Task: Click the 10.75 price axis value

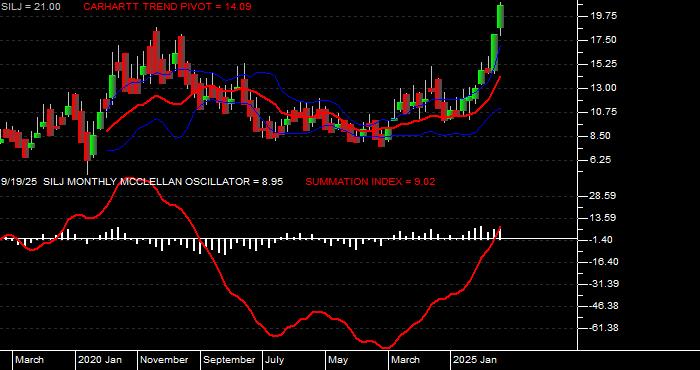Action: (x=603, y=112)
